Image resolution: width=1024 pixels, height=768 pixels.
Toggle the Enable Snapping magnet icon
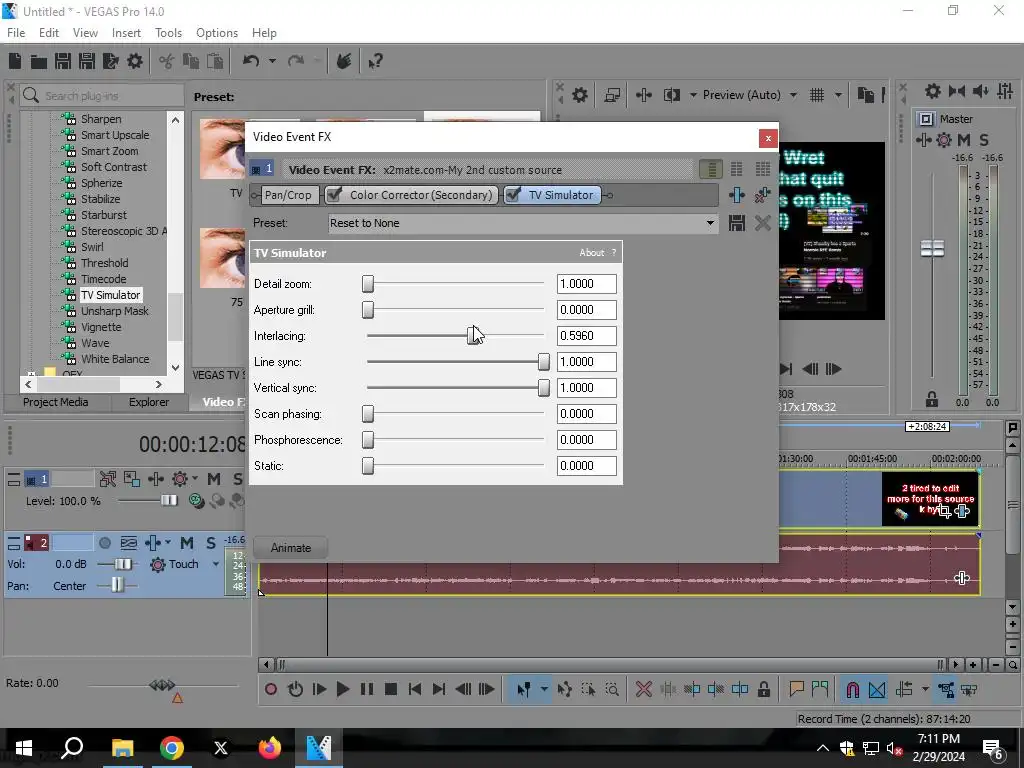pyautogui.click(x=852, y=689)
